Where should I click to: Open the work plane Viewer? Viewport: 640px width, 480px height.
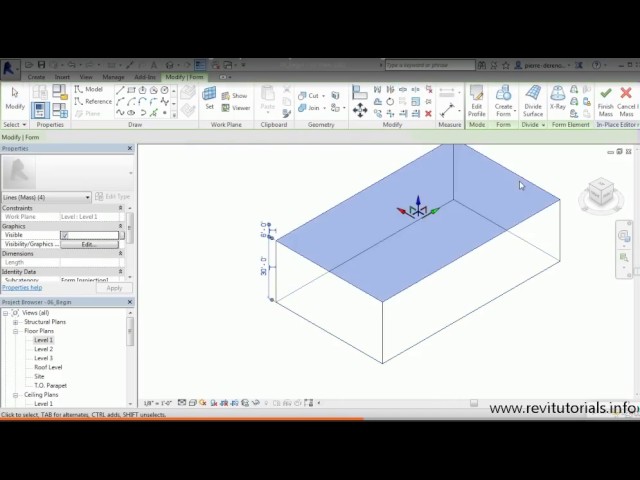(x=236, y=108)
